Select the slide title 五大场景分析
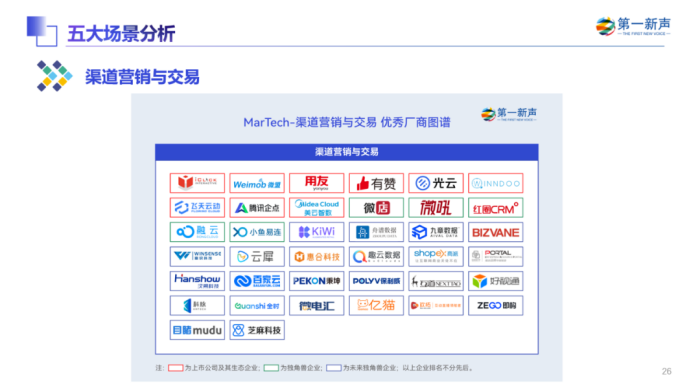 [x=121, y=34]
